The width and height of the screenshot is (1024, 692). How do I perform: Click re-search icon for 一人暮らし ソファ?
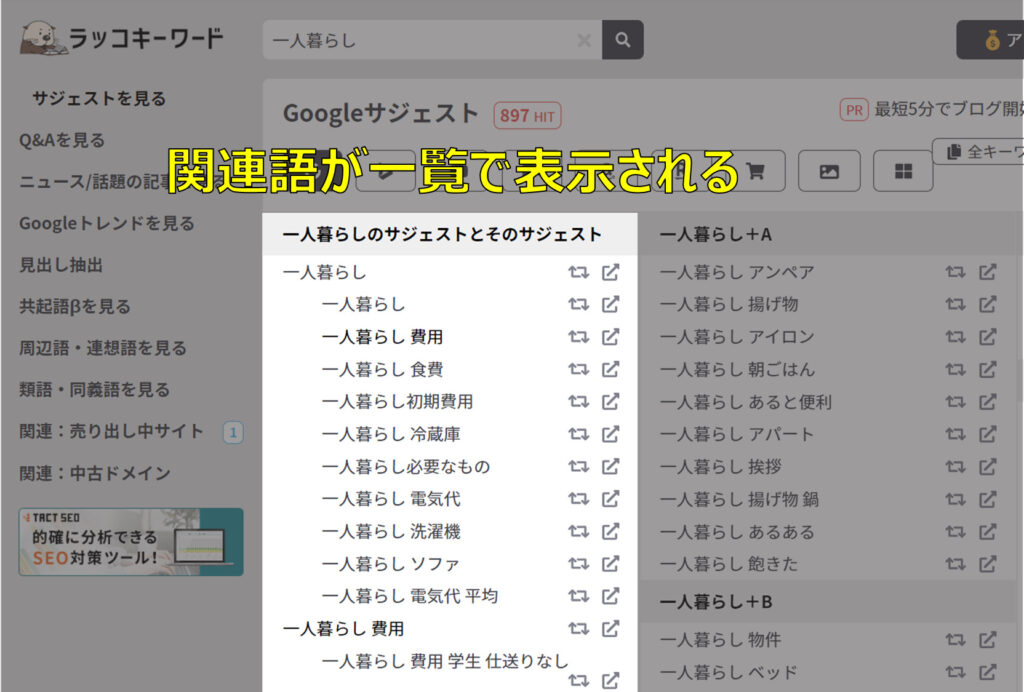click(x=578, y=563)
